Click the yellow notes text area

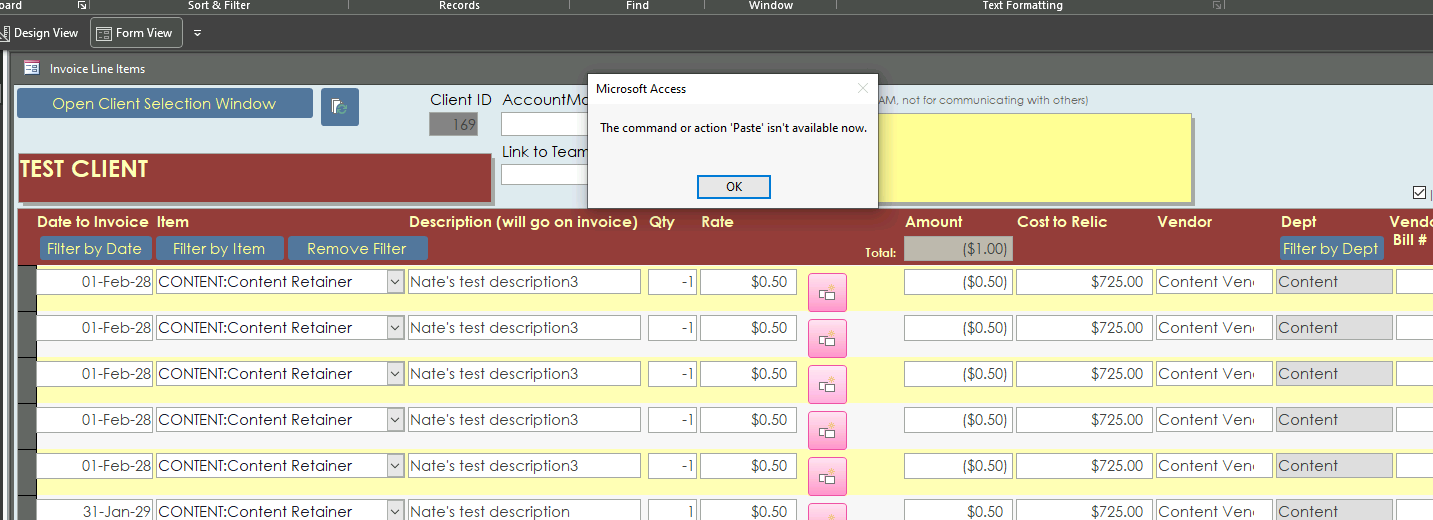point(1035,158)
